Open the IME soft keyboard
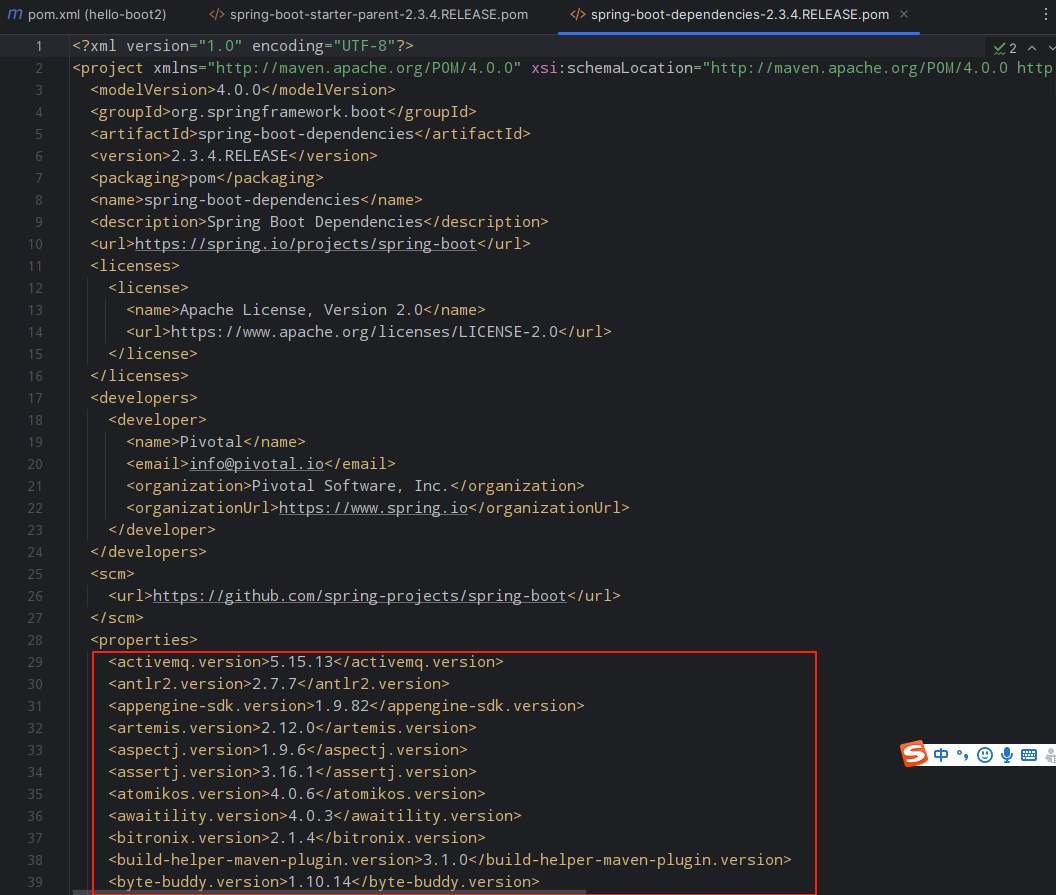Screen dimensions: 1056x895 [1029, 755]
